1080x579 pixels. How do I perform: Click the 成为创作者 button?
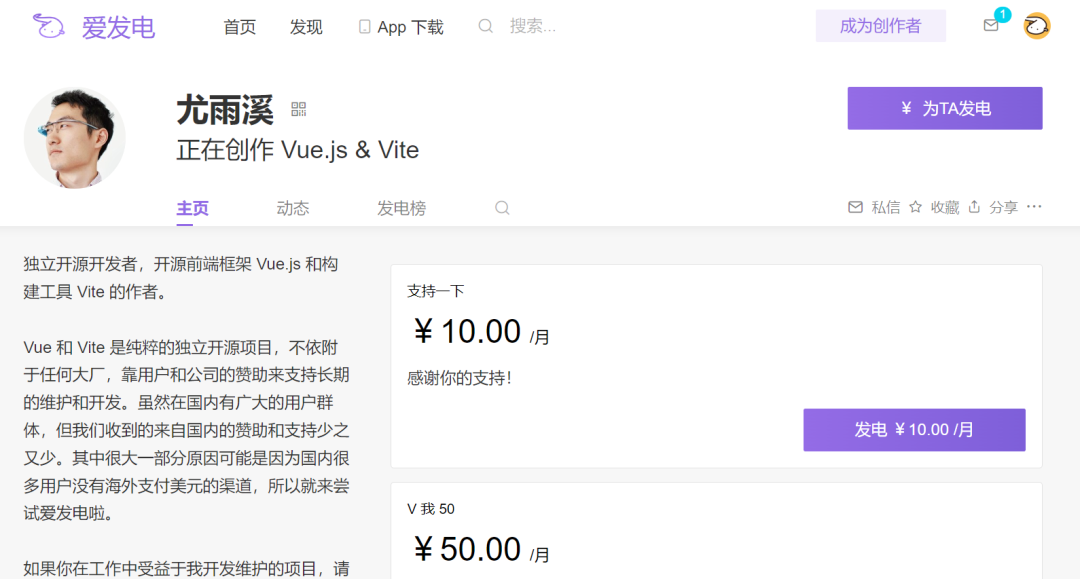(x=880, y=26)
